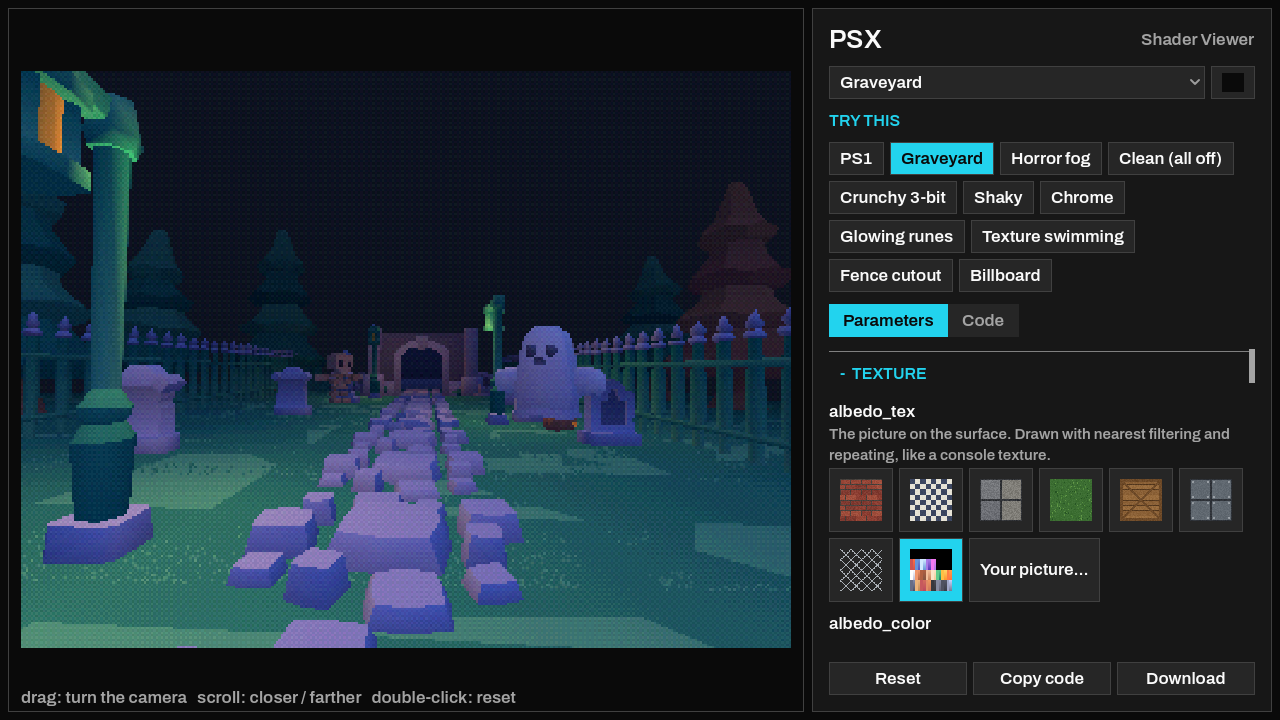
Task: Apply the Graveyard preset
Action: click(x=942, y=158)
